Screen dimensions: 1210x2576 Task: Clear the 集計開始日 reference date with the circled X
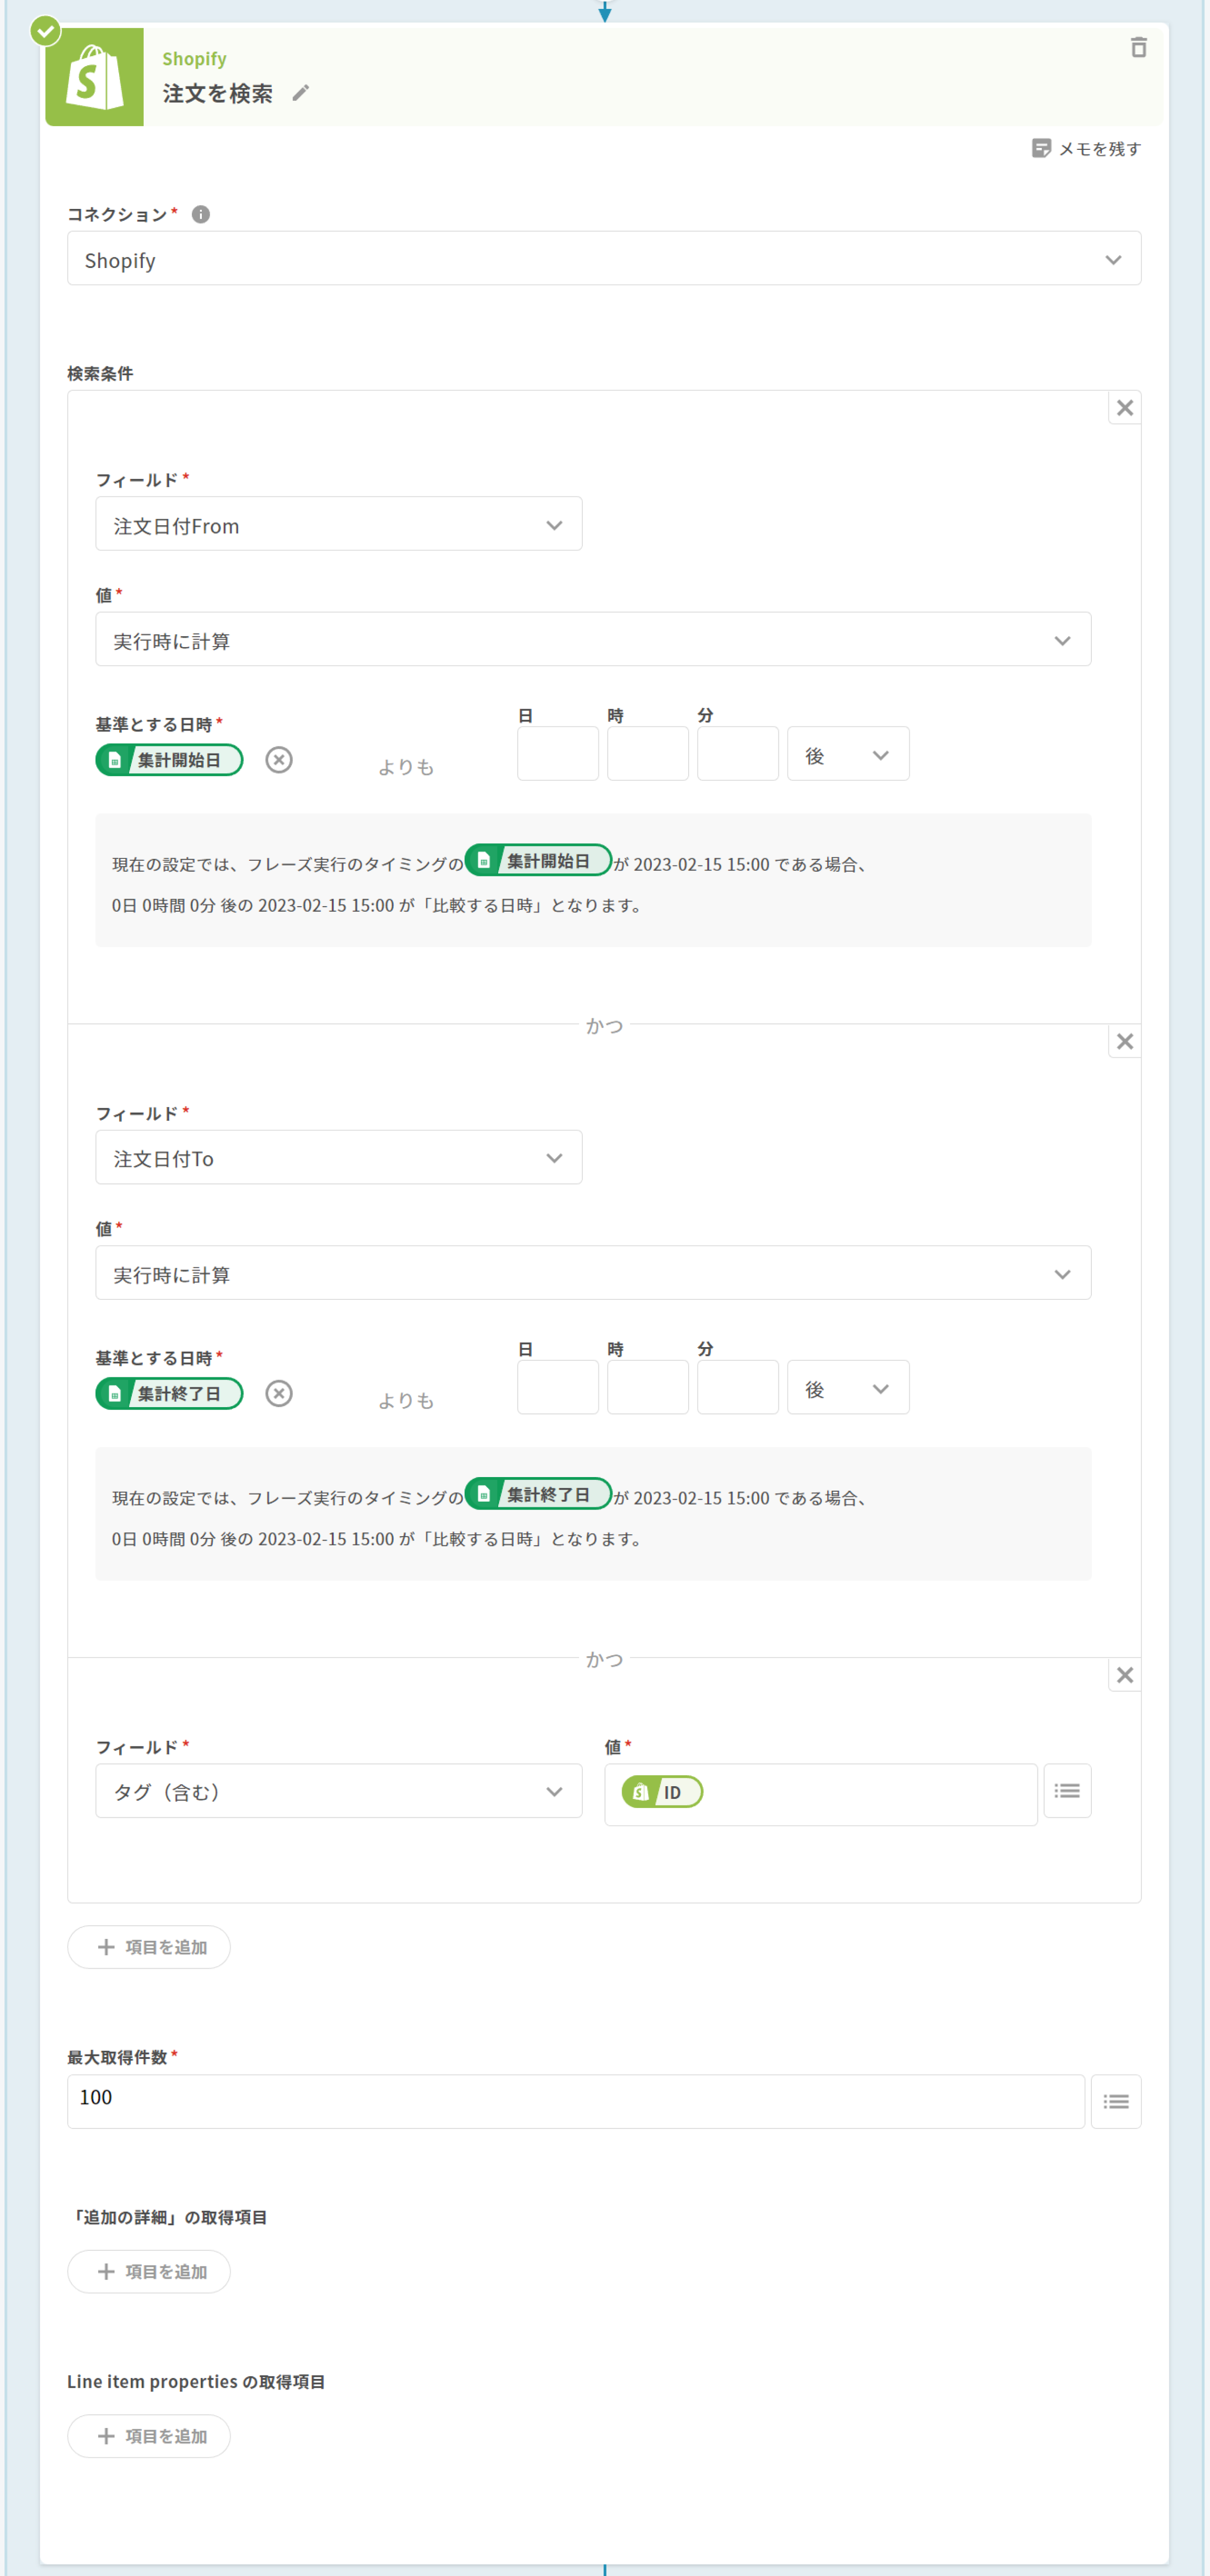click(x=279, y=760)
